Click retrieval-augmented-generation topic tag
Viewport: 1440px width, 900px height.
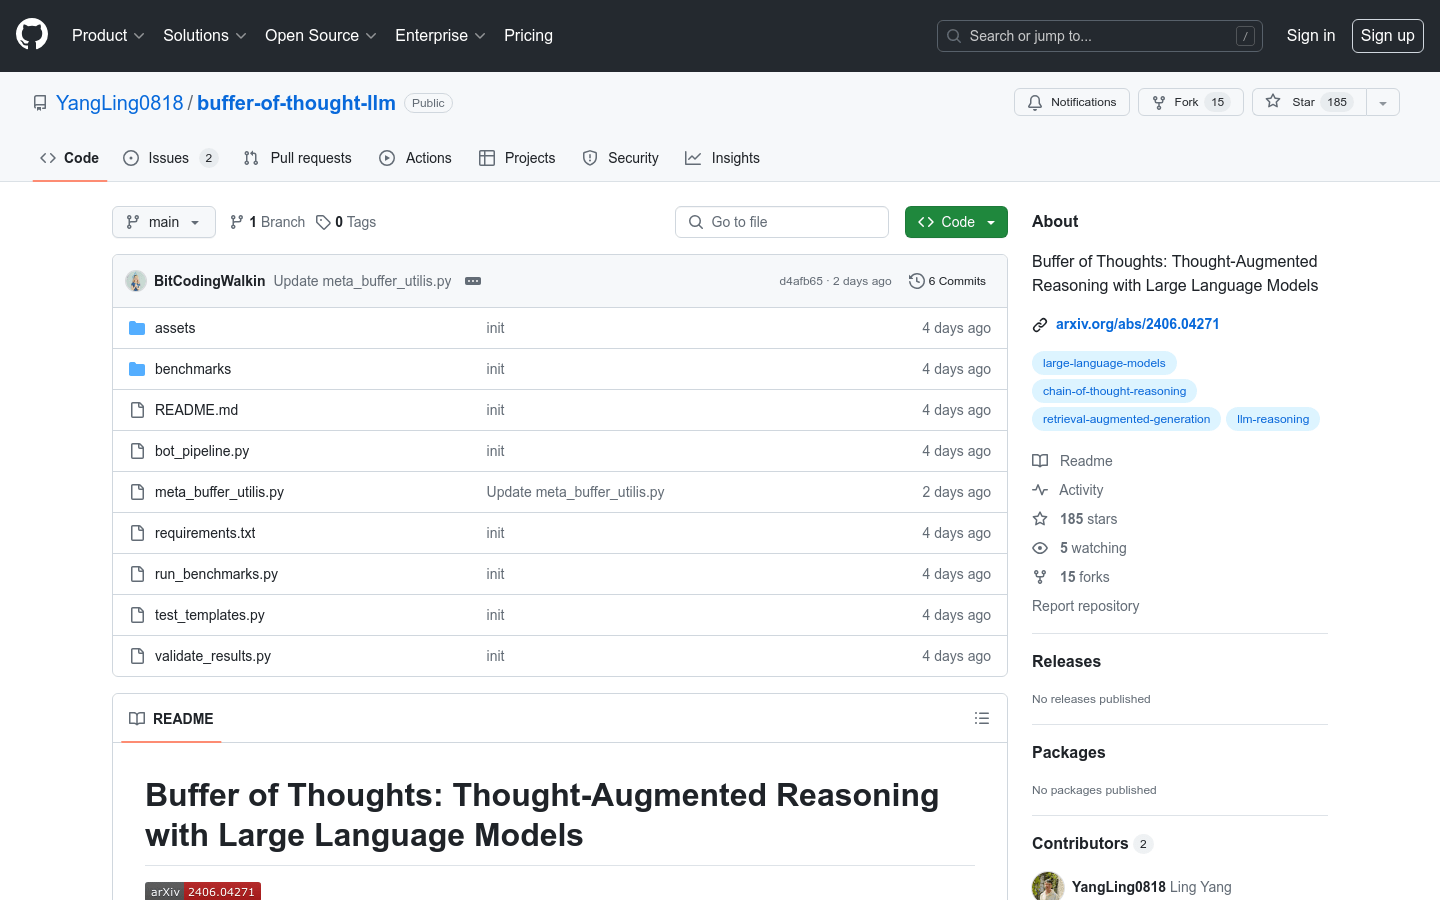(x=1126, y=419)
